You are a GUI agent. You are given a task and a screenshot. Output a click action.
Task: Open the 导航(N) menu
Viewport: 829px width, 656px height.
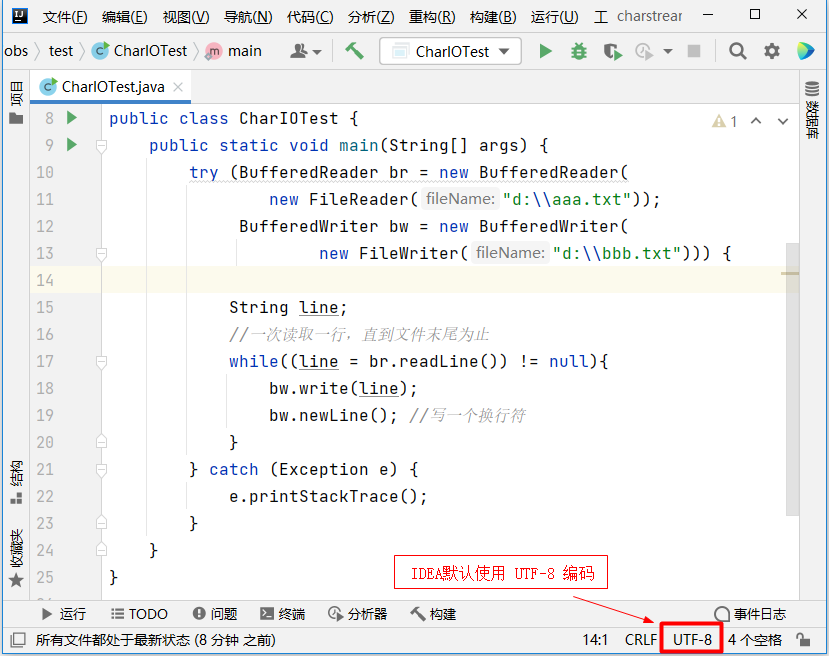[x=248, y=17]
